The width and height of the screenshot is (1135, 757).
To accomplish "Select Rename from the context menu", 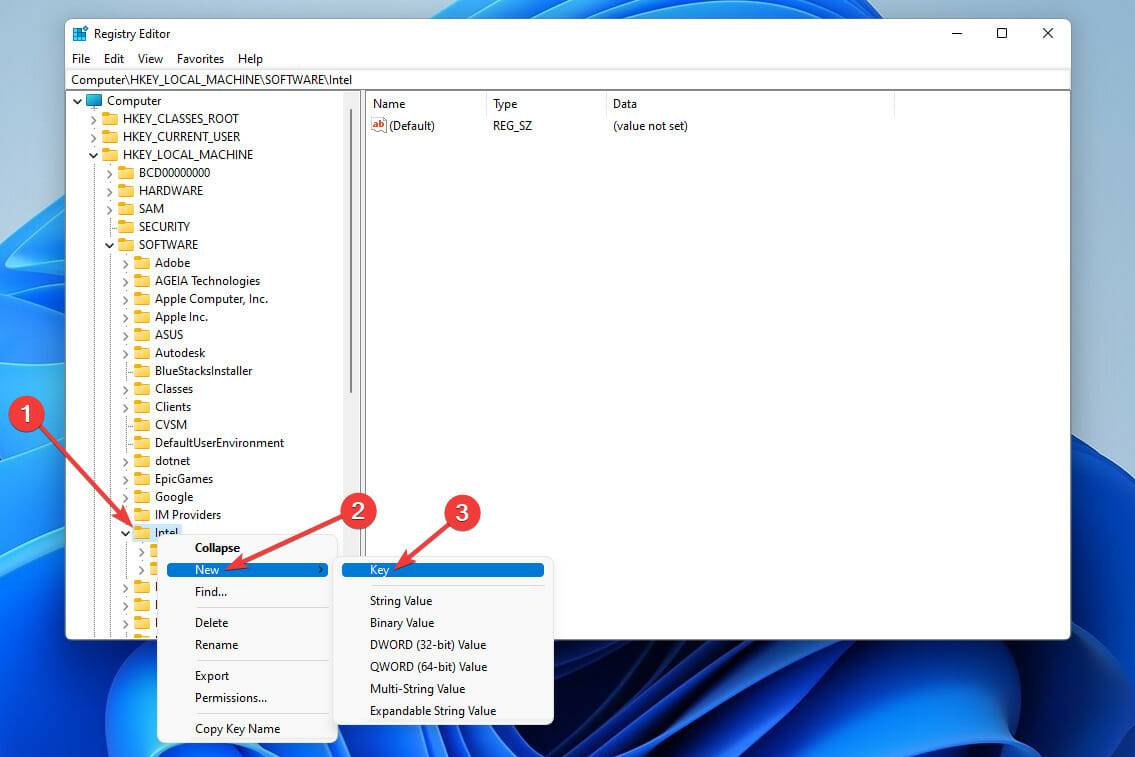I will (x=216, y=644).
